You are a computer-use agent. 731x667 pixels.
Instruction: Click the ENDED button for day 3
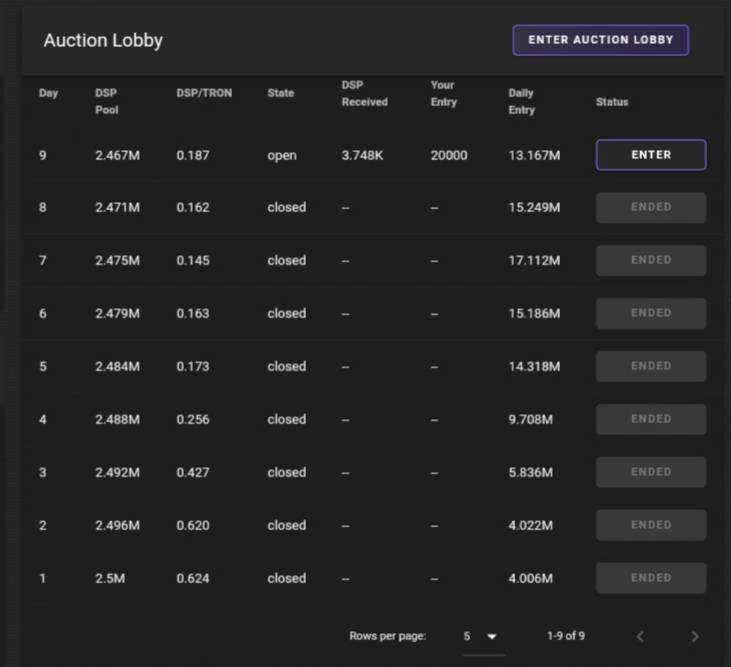[x=651, y=472]
